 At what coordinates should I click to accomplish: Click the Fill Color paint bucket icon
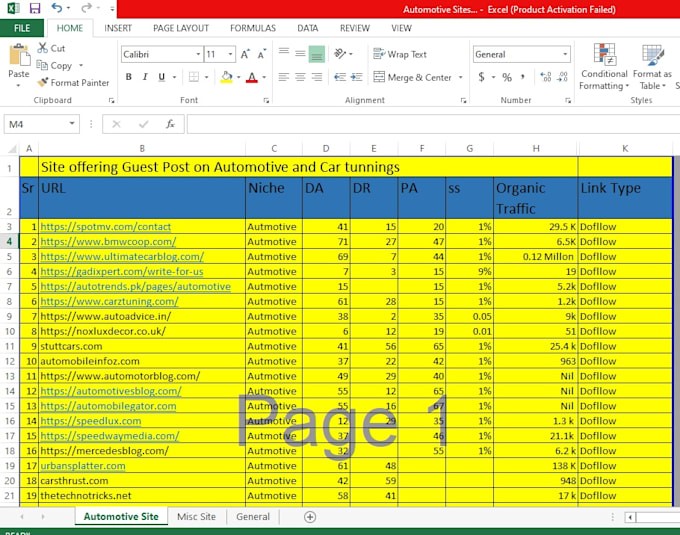pos(226,77)
